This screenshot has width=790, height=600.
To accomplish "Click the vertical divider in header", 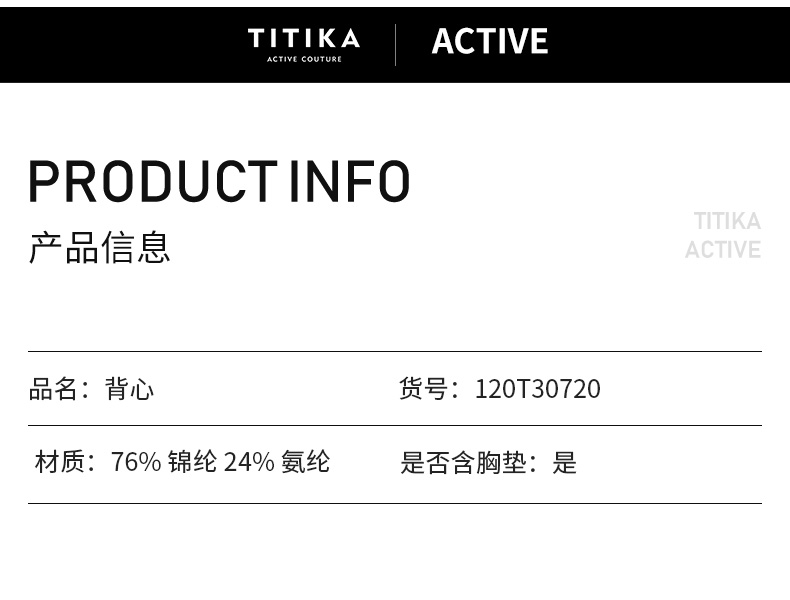I will tap(396, 45).
